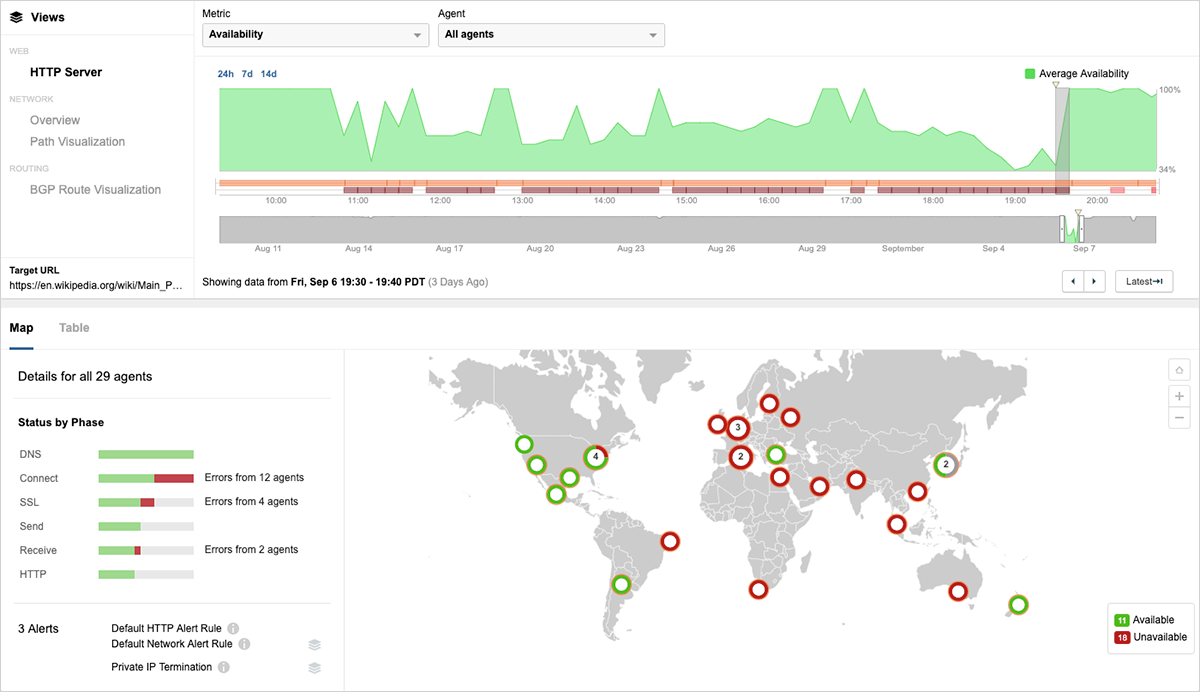Image resolution: width=1200 pixels, height=692 pixels.
Task: Click info icon for Default HTTP Alert Rule
Action: tap(233, 628)
